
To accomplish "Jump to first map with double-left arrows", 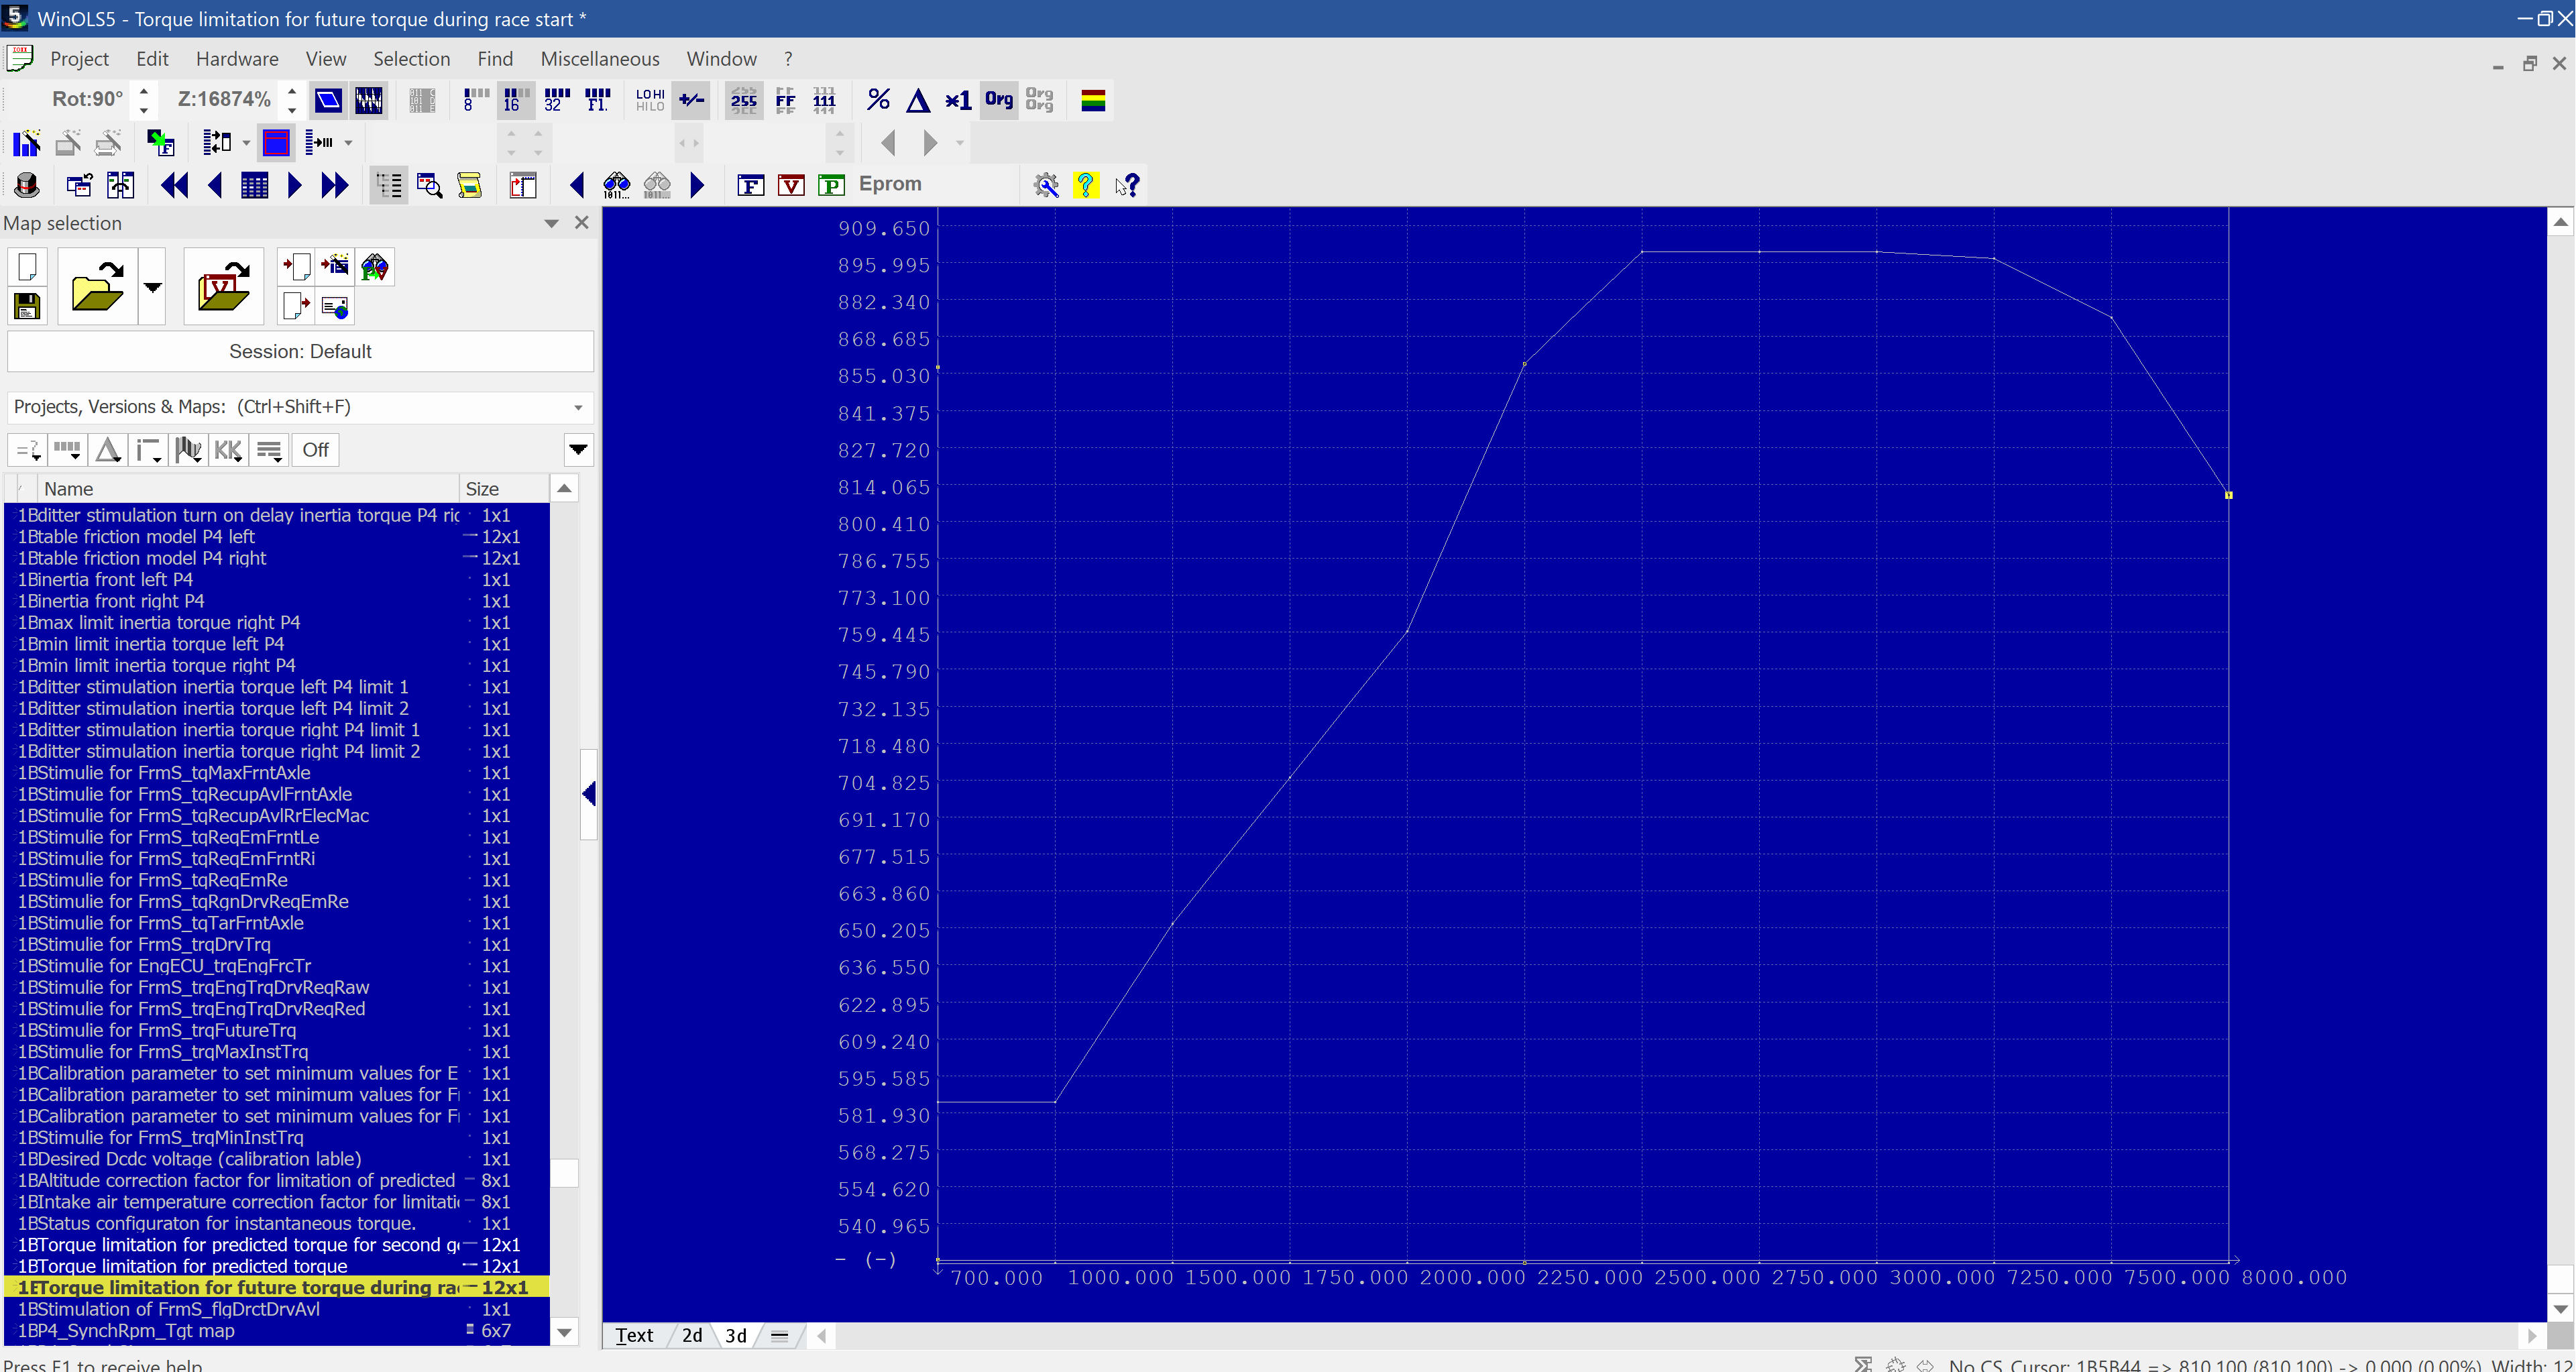I will [174, 185].
